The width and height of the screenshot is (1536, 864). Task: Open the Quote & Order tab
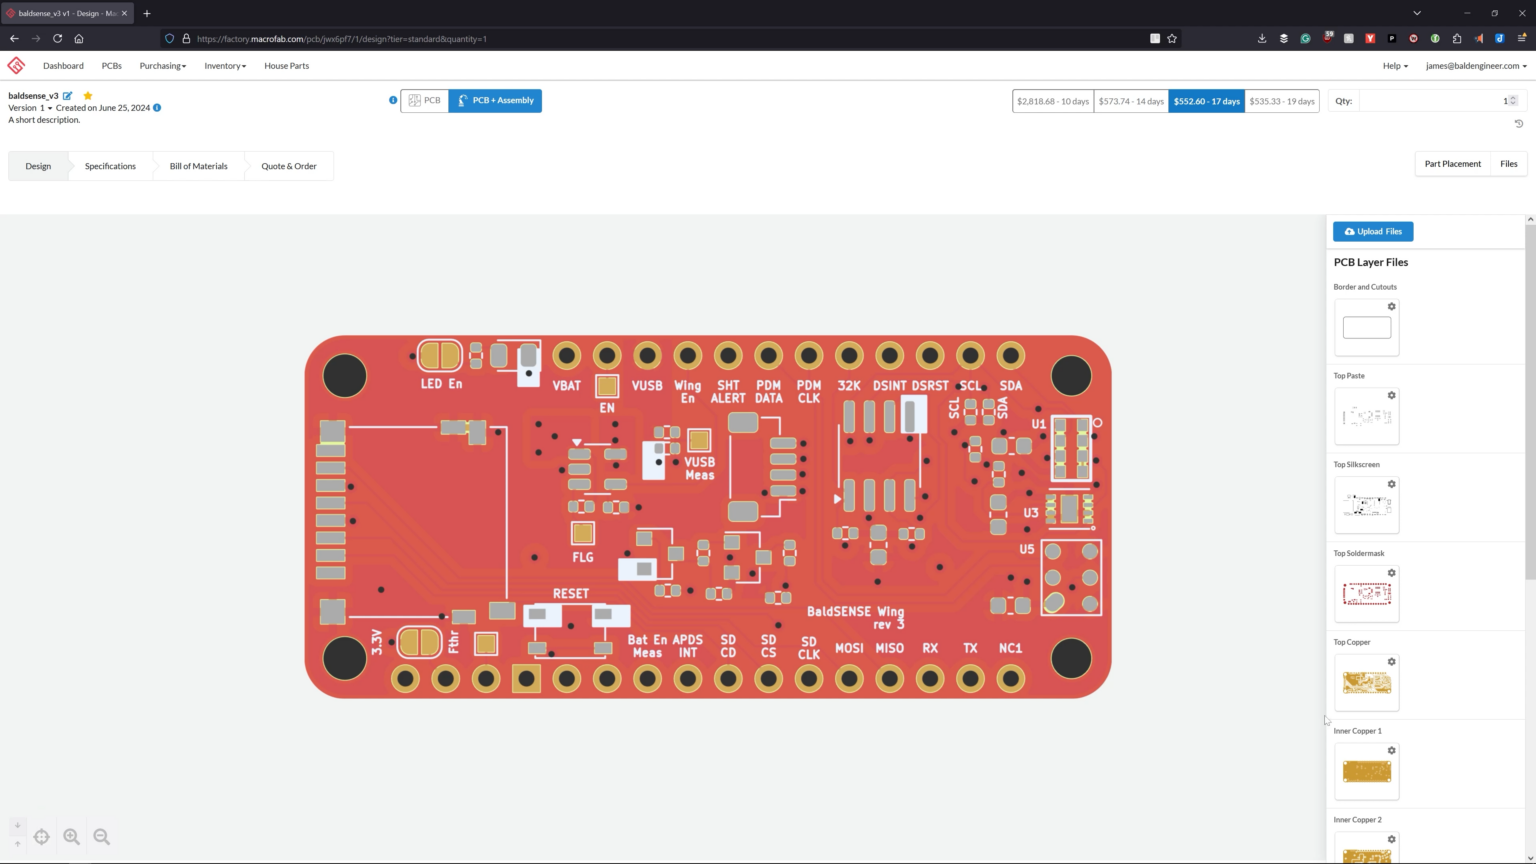(x=288, y=166)
